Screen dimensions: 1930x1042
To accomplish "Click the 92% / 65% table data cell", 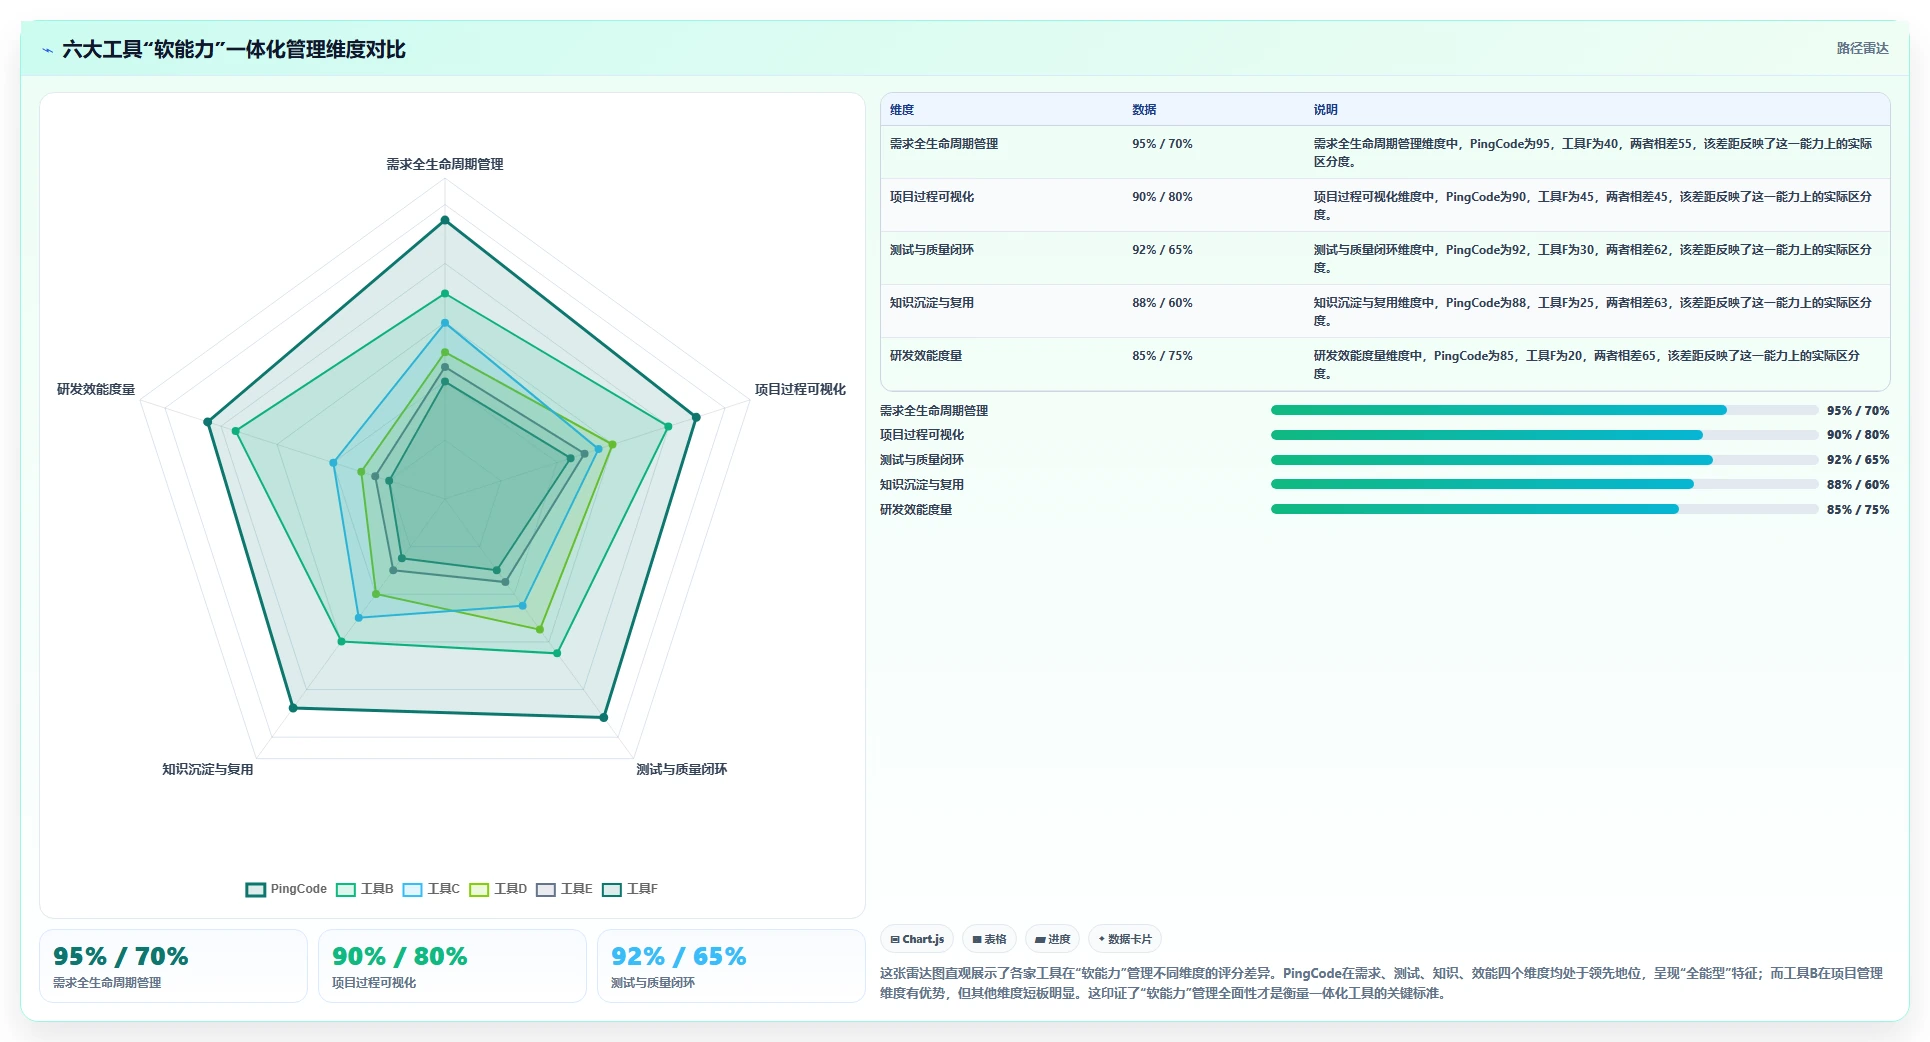I will tap(1162, 250).
